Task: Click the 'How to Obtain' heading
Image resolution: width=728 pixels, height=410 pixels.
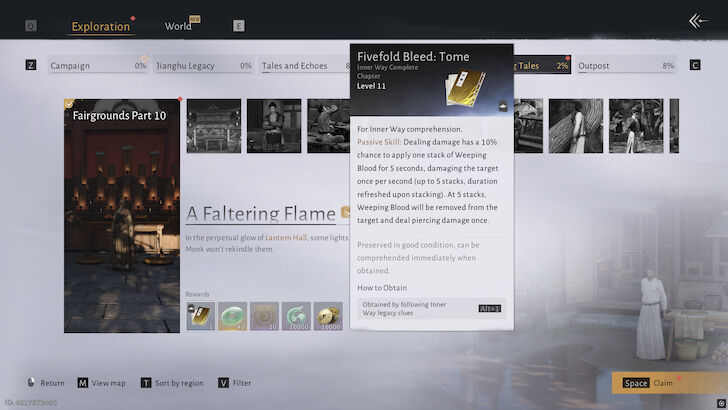Action: (382, 288)
